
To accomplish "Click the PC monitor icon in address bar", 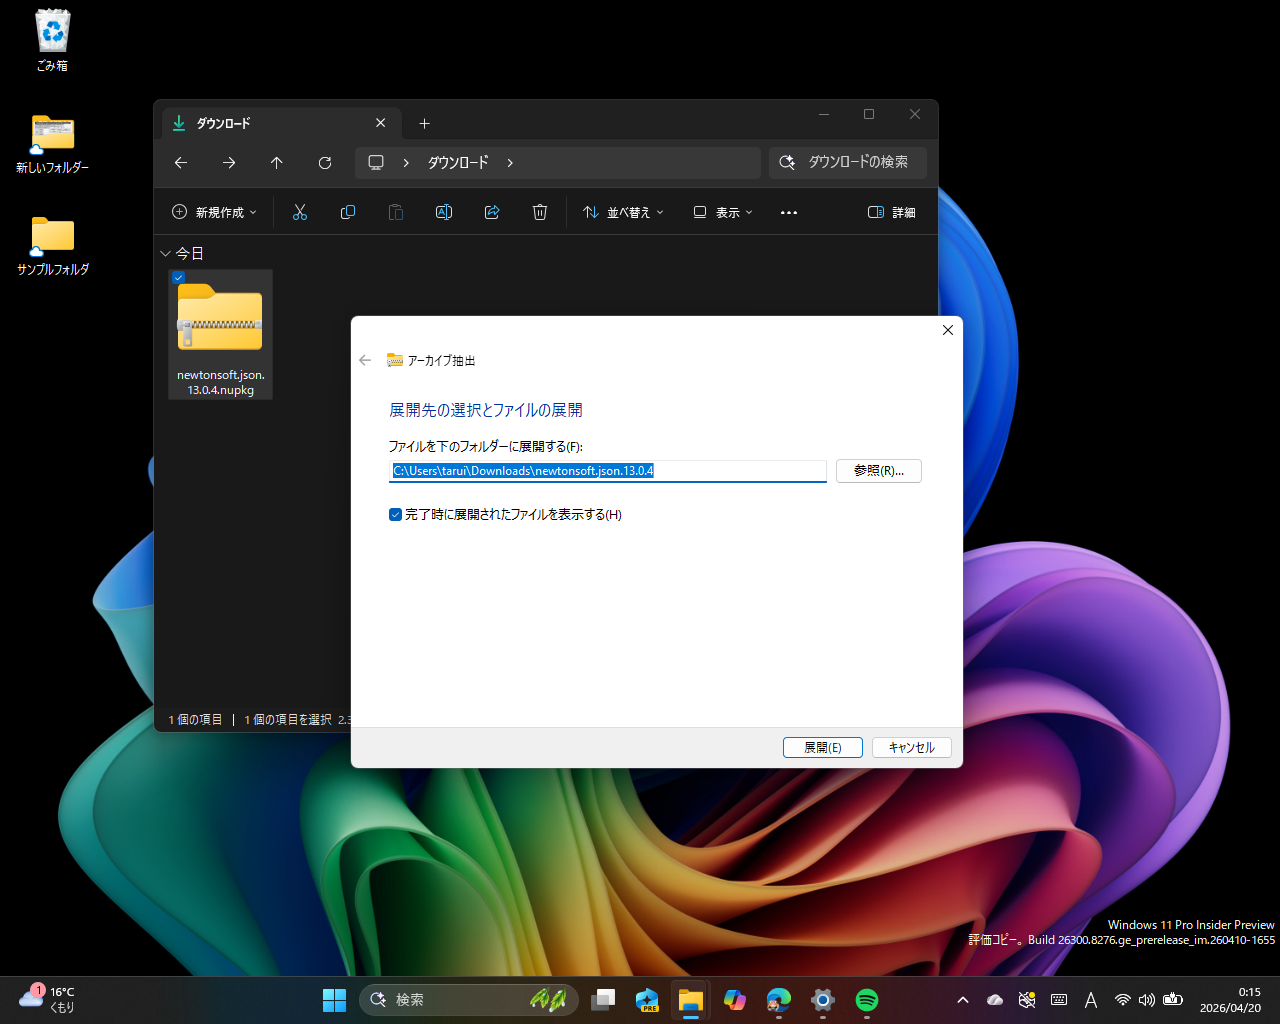I will 376,163.
